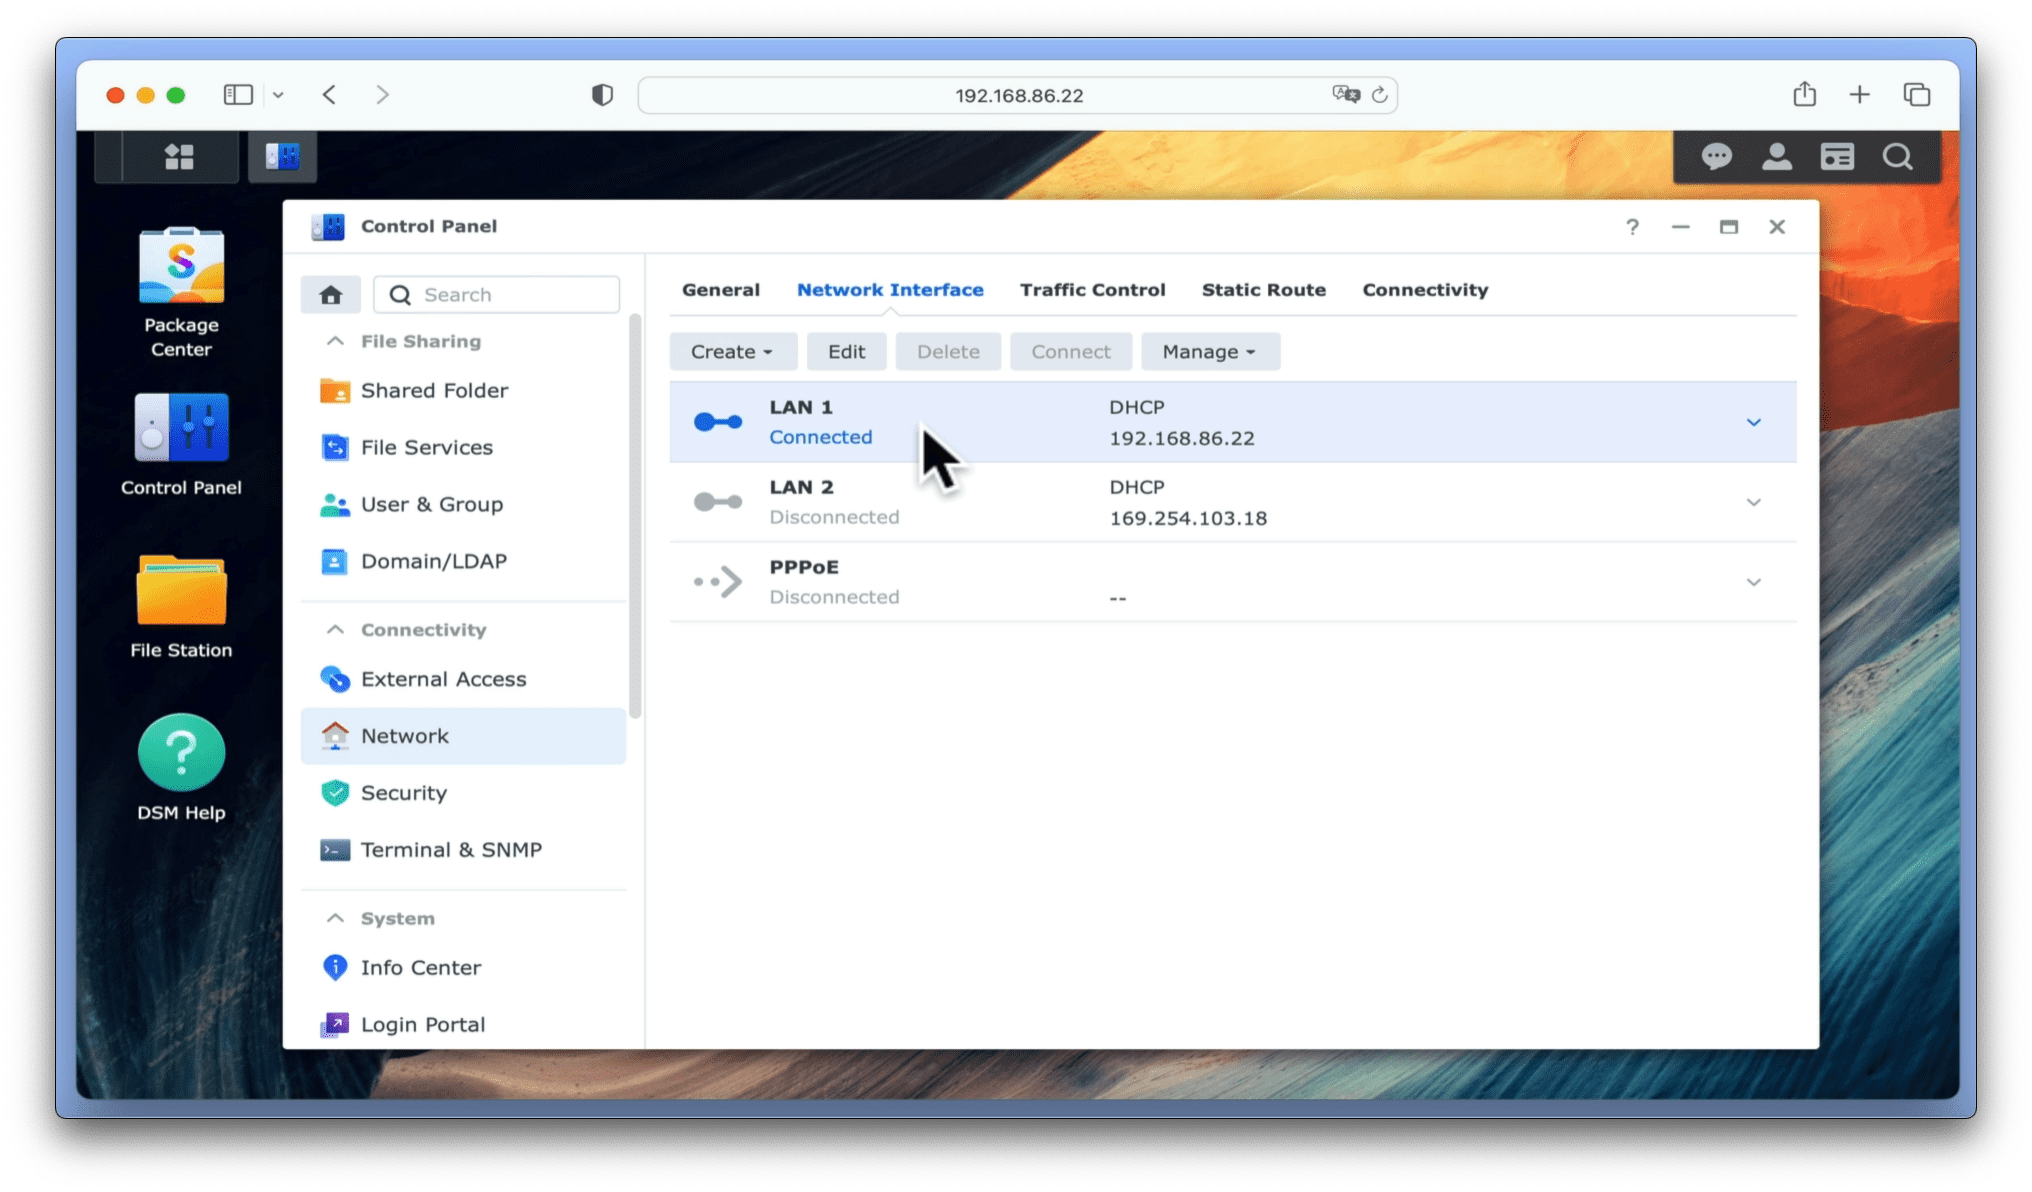
Task: Click the Delete button
Action: [x=948, y=352]
